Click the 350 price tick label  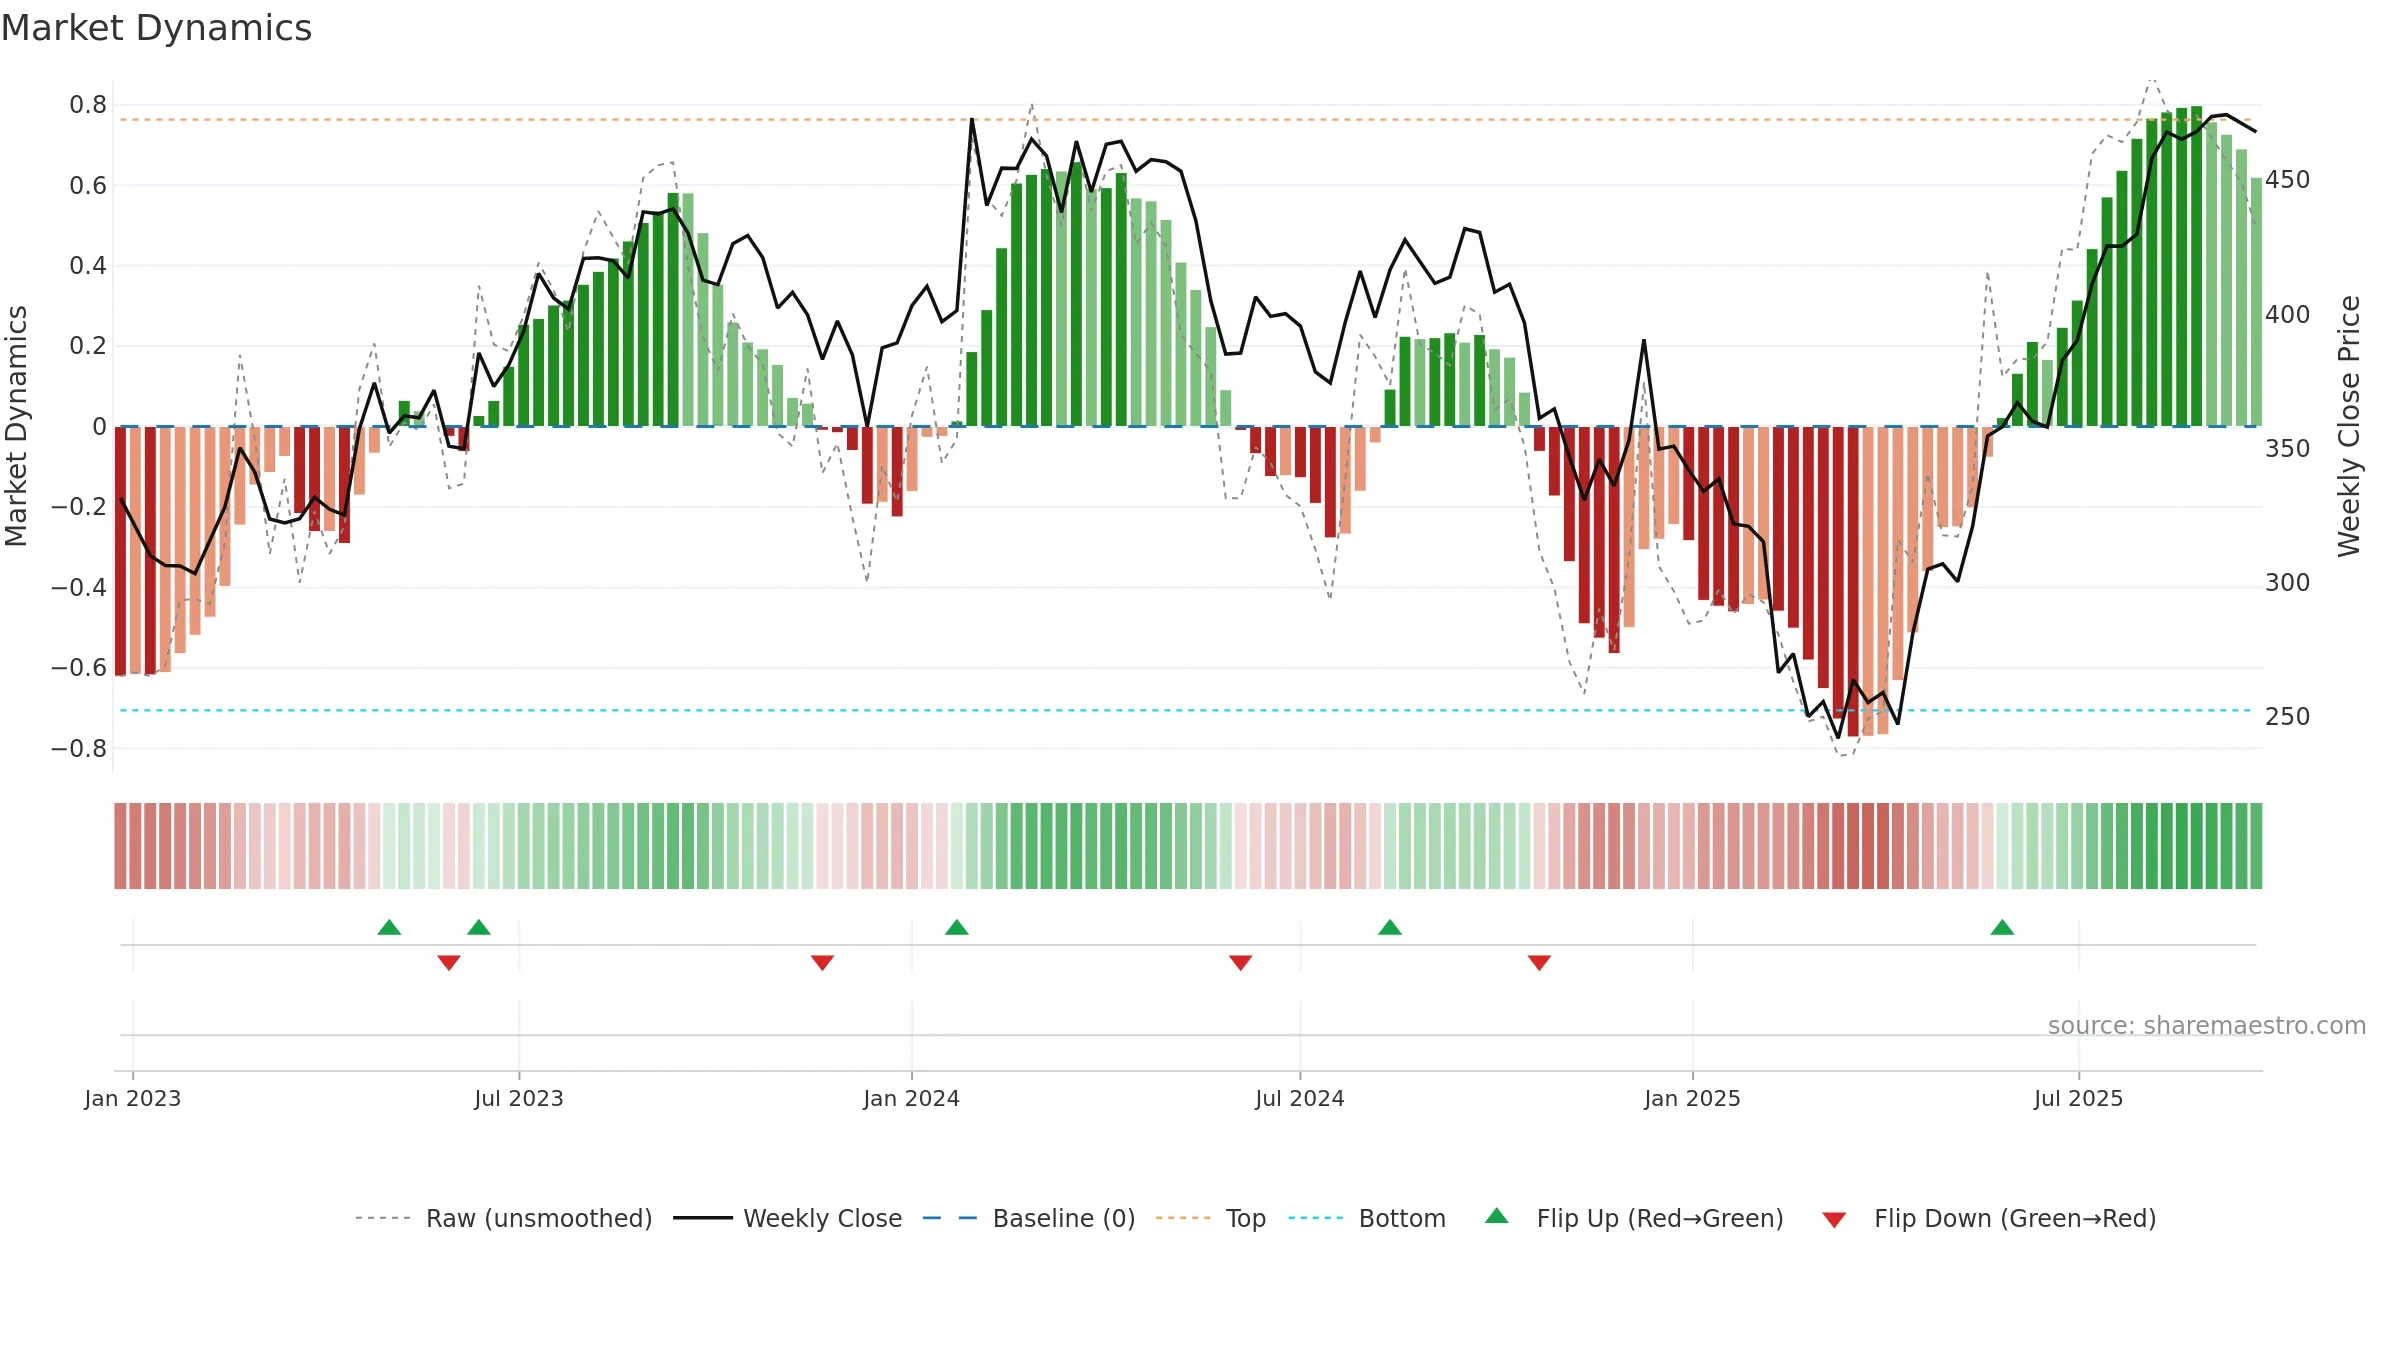(x=2288, y=448)
